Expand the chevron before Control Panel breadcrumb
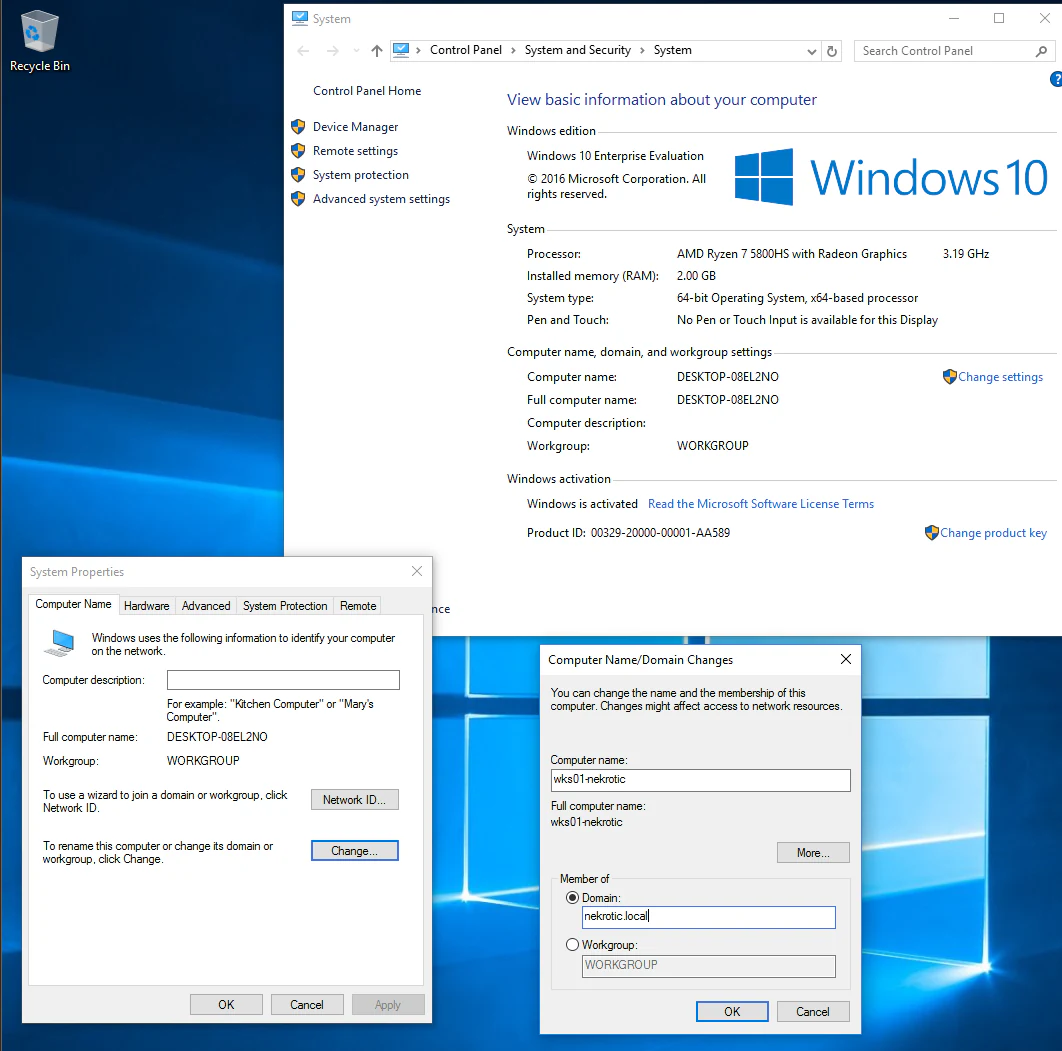The width and height of the screenshot is (1062, 1051). (419, 50)
